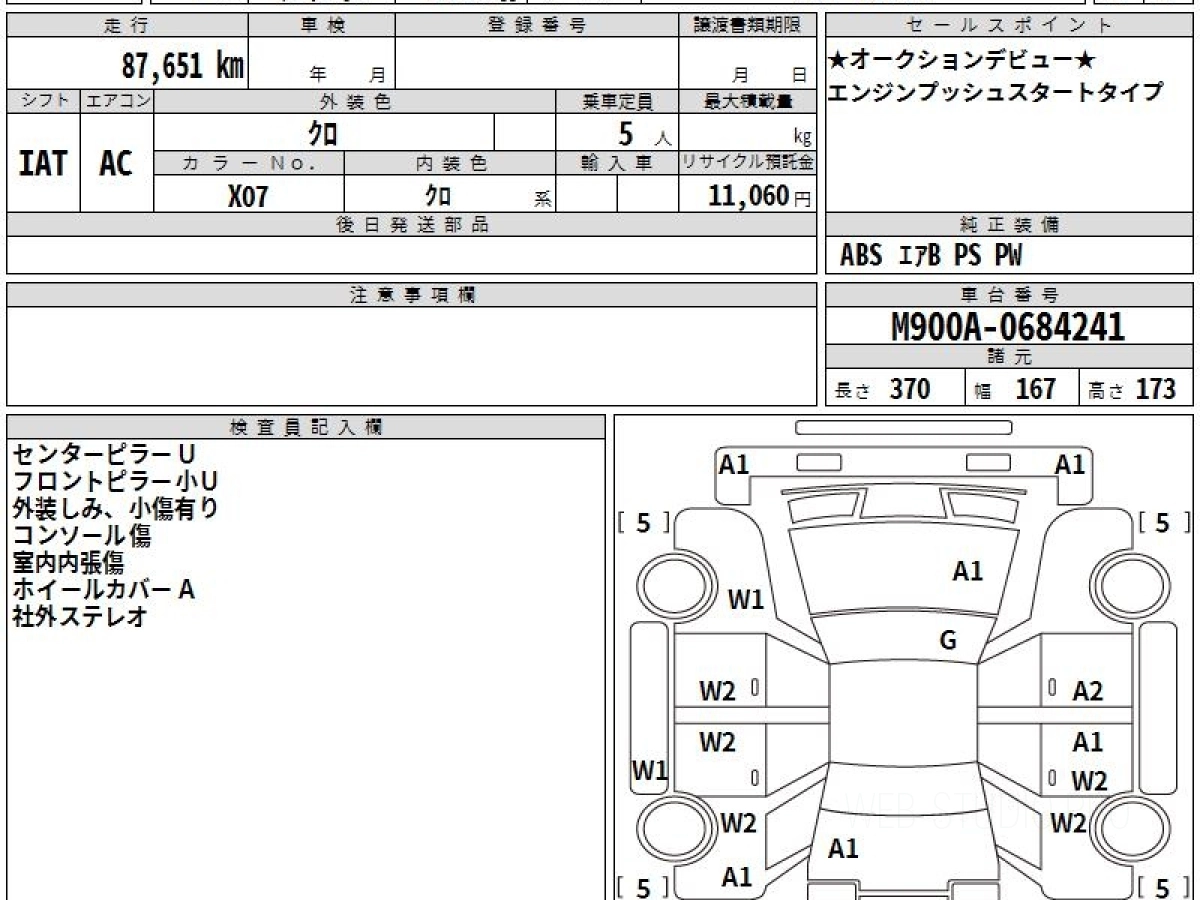Click the 車台番号 header

click(1010, 295)
